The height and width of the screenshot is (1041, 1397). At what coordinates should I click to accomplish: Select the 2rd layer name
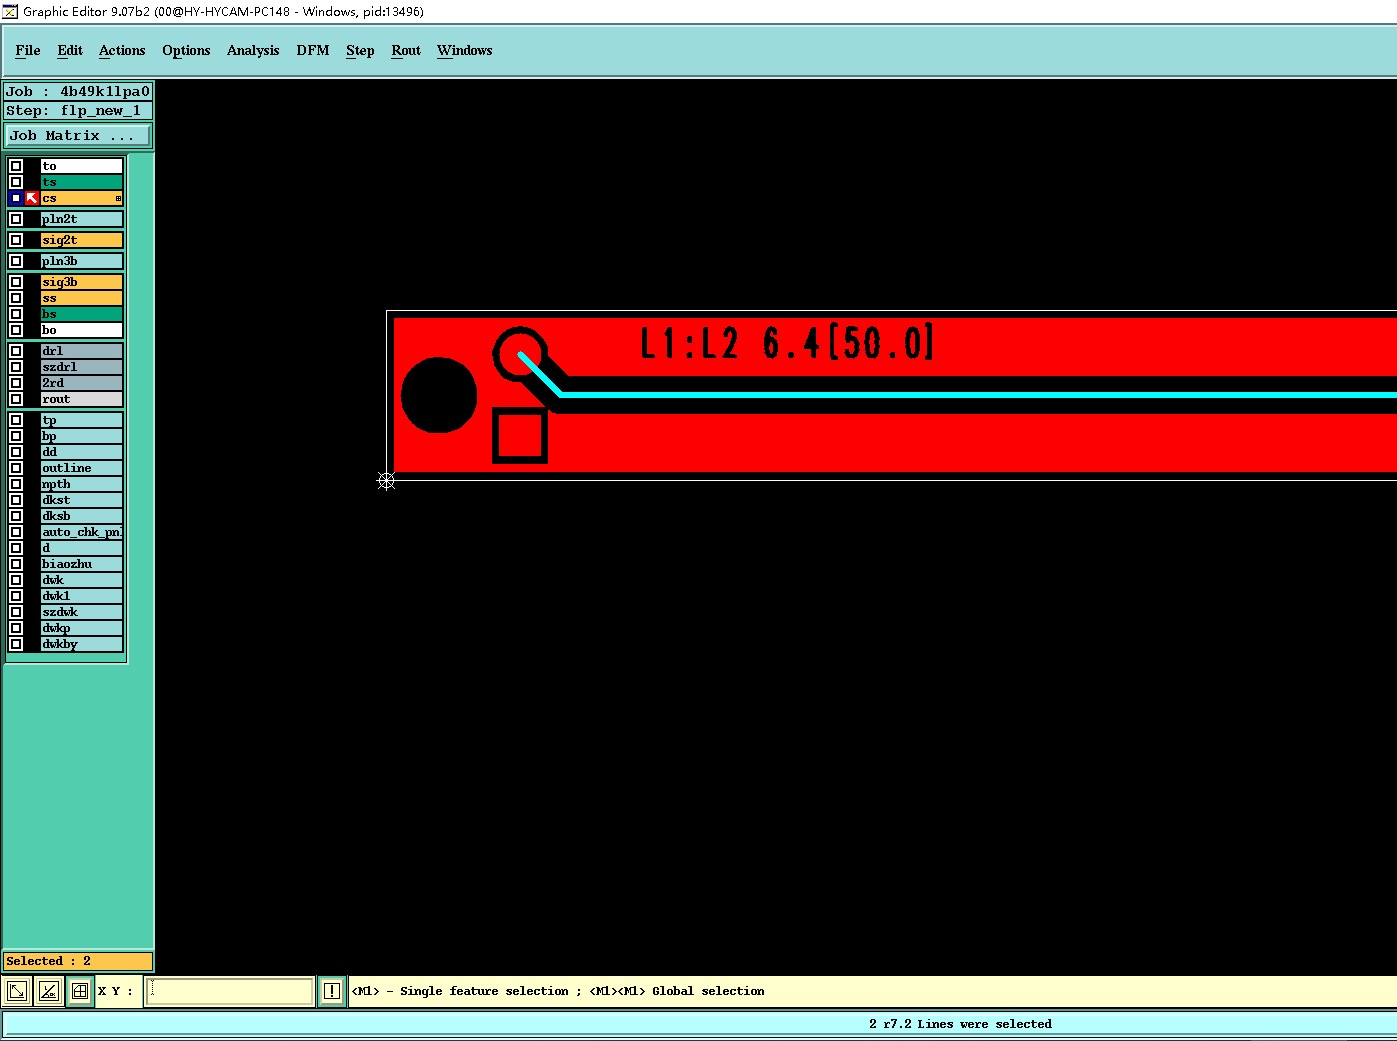[x=82, y=383]
